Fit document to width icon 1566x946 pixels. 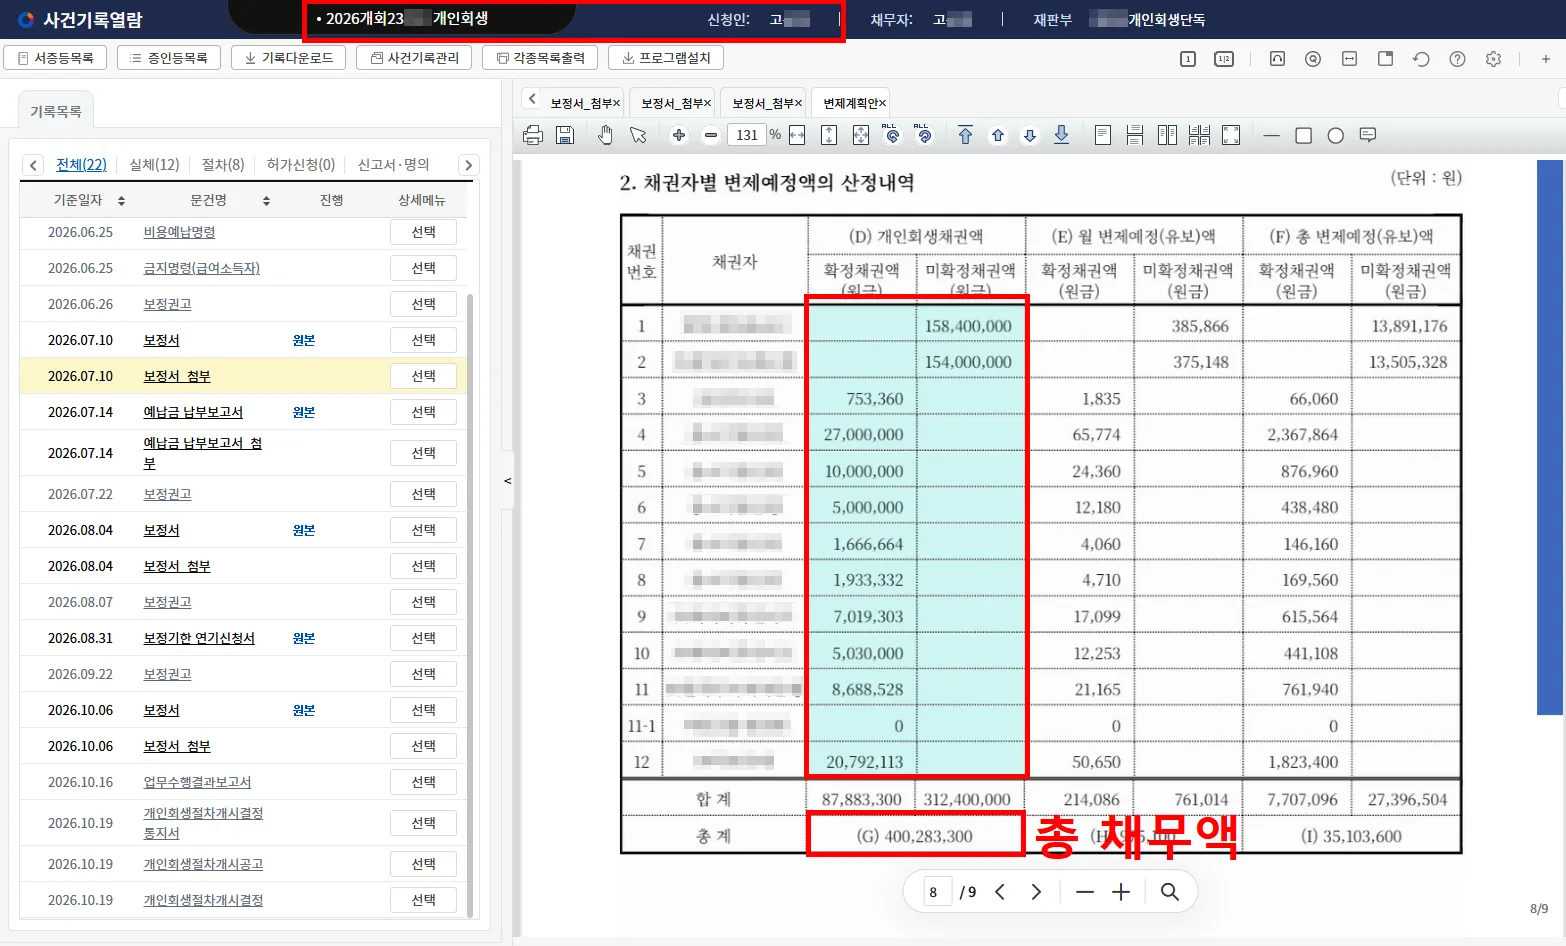[x=797, y=135]
